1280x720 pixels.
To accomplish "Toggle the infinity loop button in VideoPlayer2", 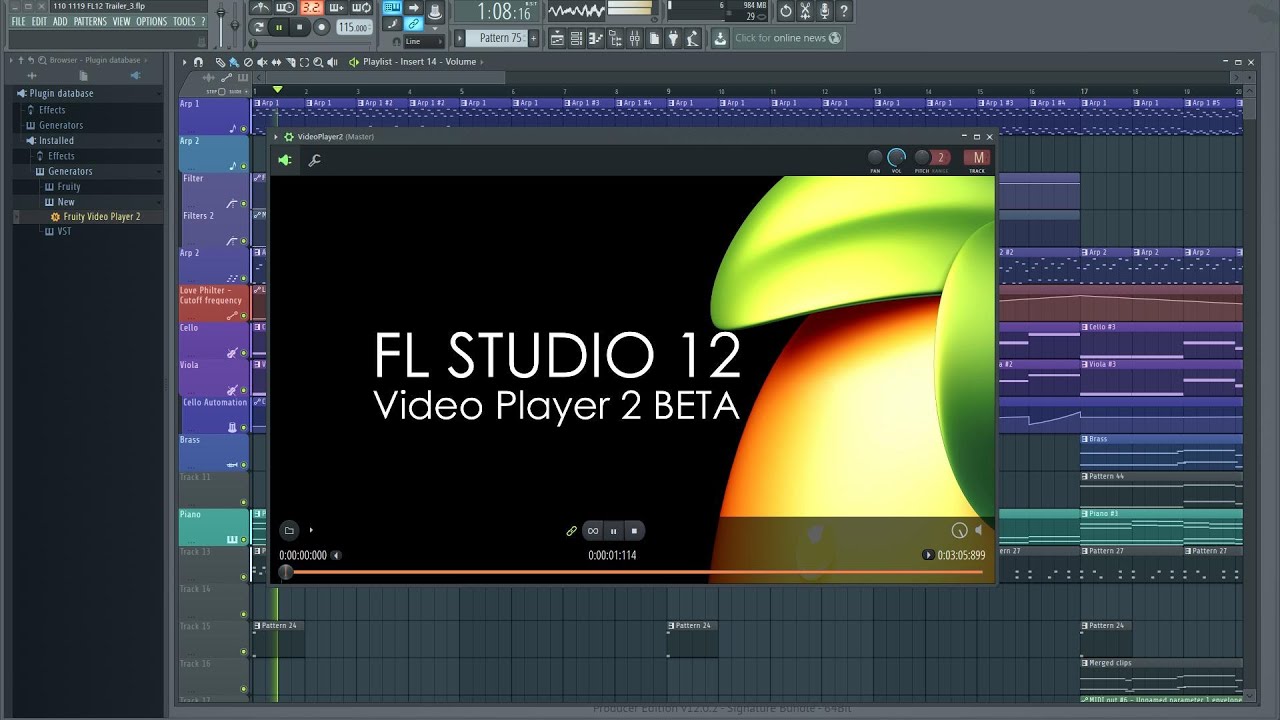I will pyautogui.click(x=593, y=531).
